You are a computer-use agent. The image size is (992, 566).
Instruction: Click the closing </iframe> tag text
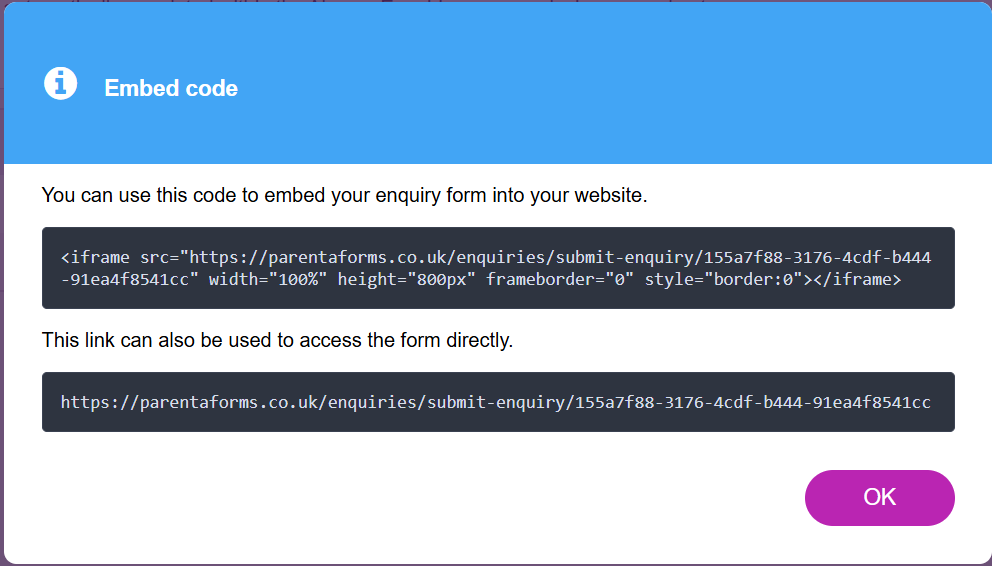(x=857, y=279)
